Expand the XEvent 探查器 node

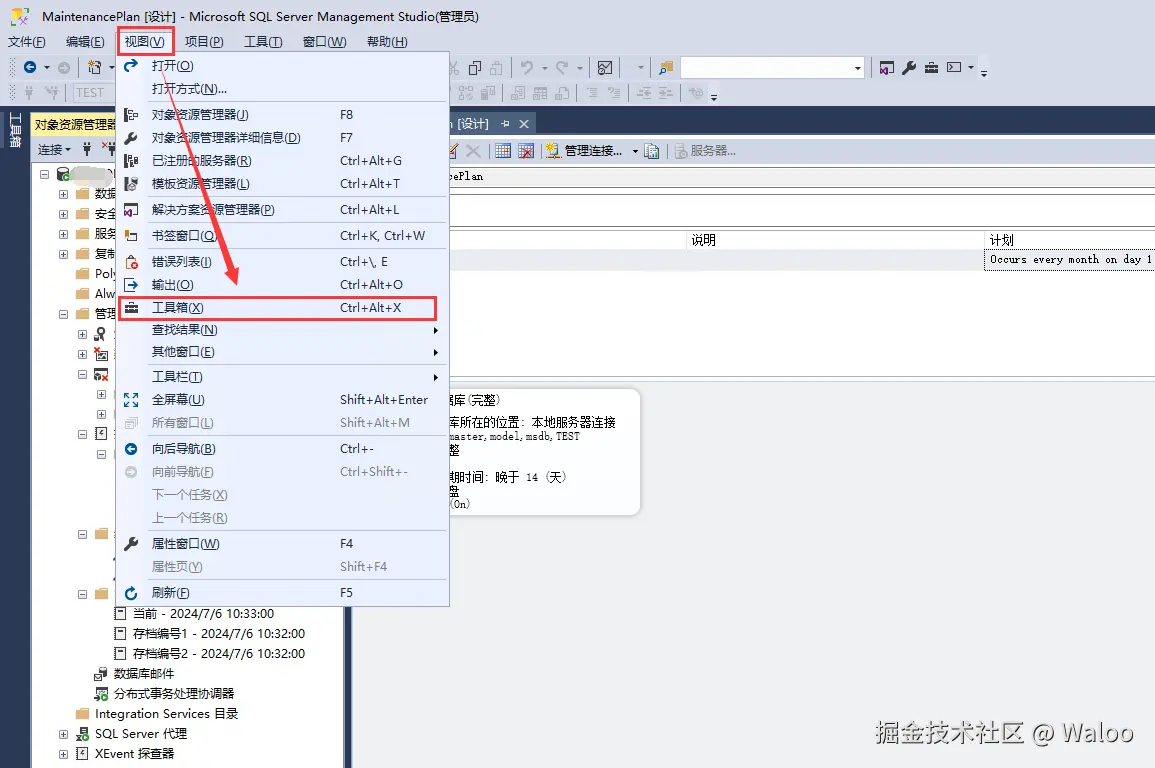[63, 754]
